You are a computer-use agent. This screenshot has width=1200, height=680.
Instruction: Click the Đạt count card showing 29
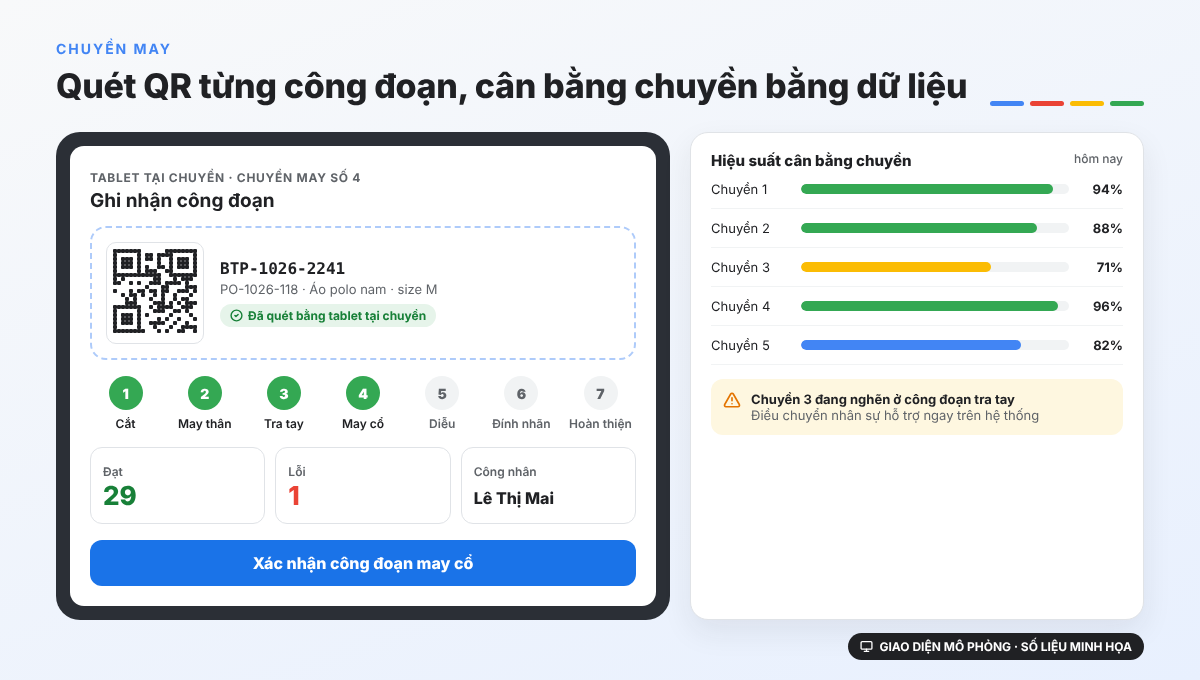[x=178, y=485]
